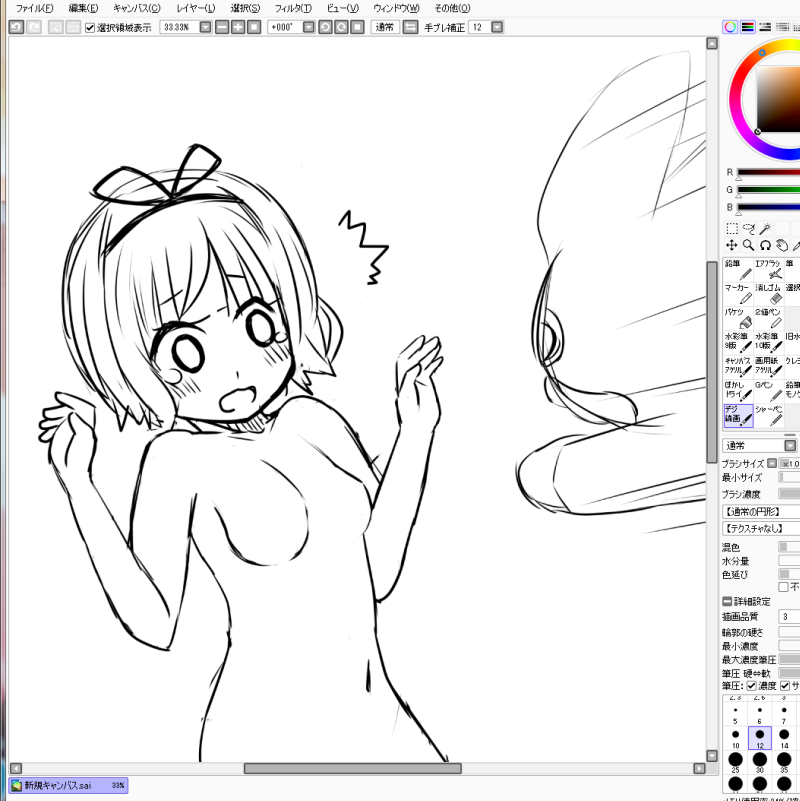
Task: Select brush size 14 preset
Action: click(784, 738)
